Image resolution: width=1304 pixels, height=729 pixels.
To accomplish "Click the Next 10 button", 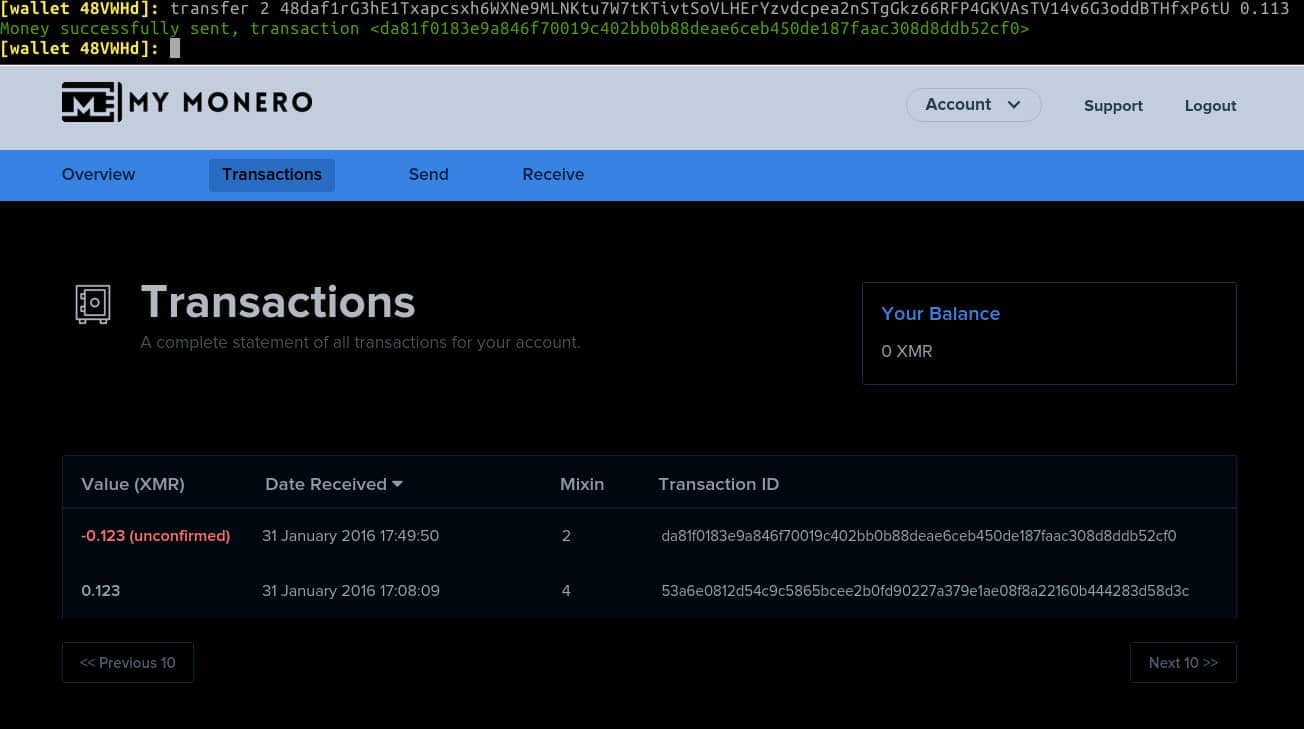I will pyautogui.click(x=1183, y=663).
